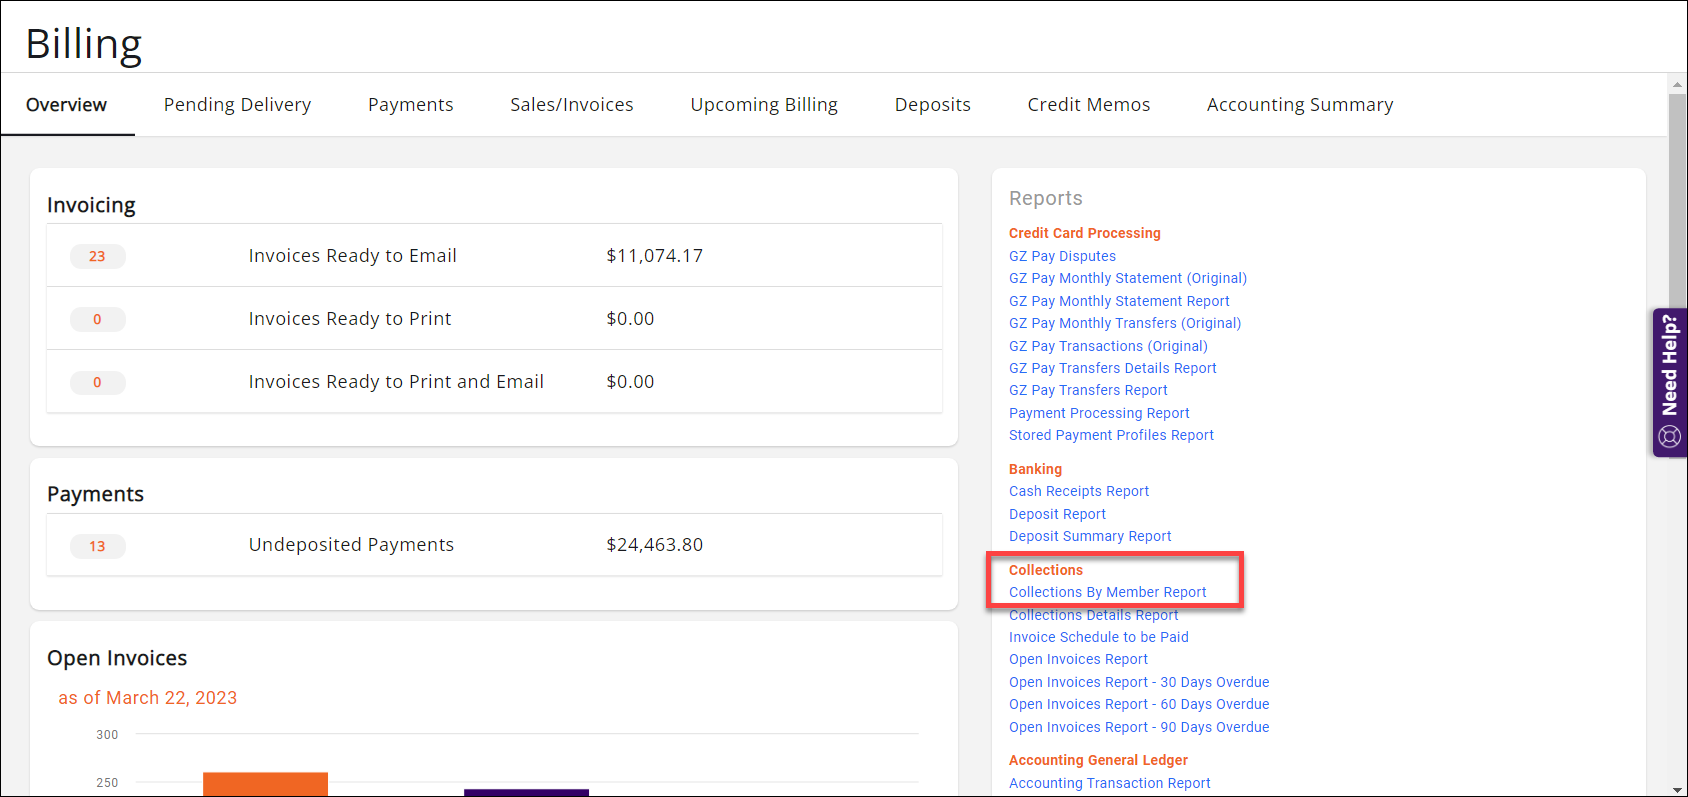Click the 13 undeposited payments badge

pyautogui.click(x=97, y=547)
